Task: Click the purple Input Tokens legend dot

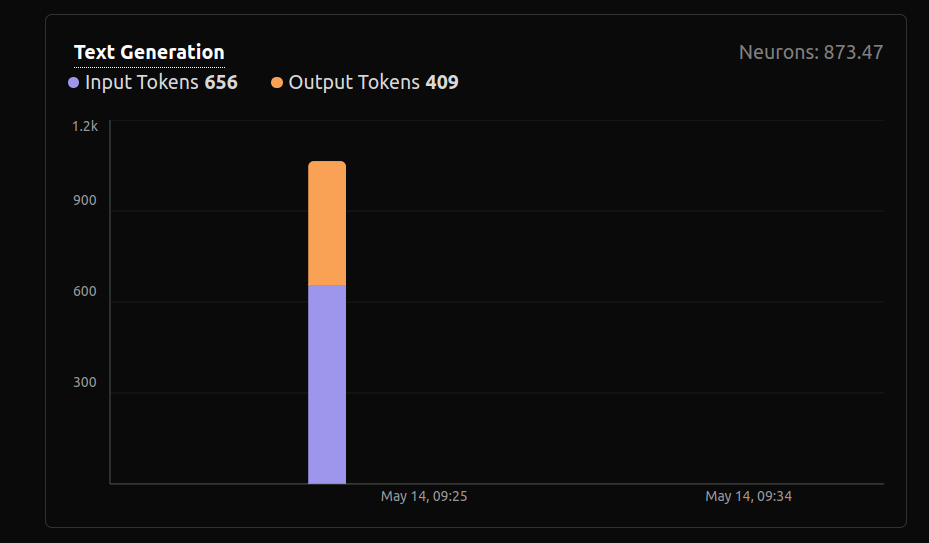Action: pyautogui.click(x=73, y=83)
